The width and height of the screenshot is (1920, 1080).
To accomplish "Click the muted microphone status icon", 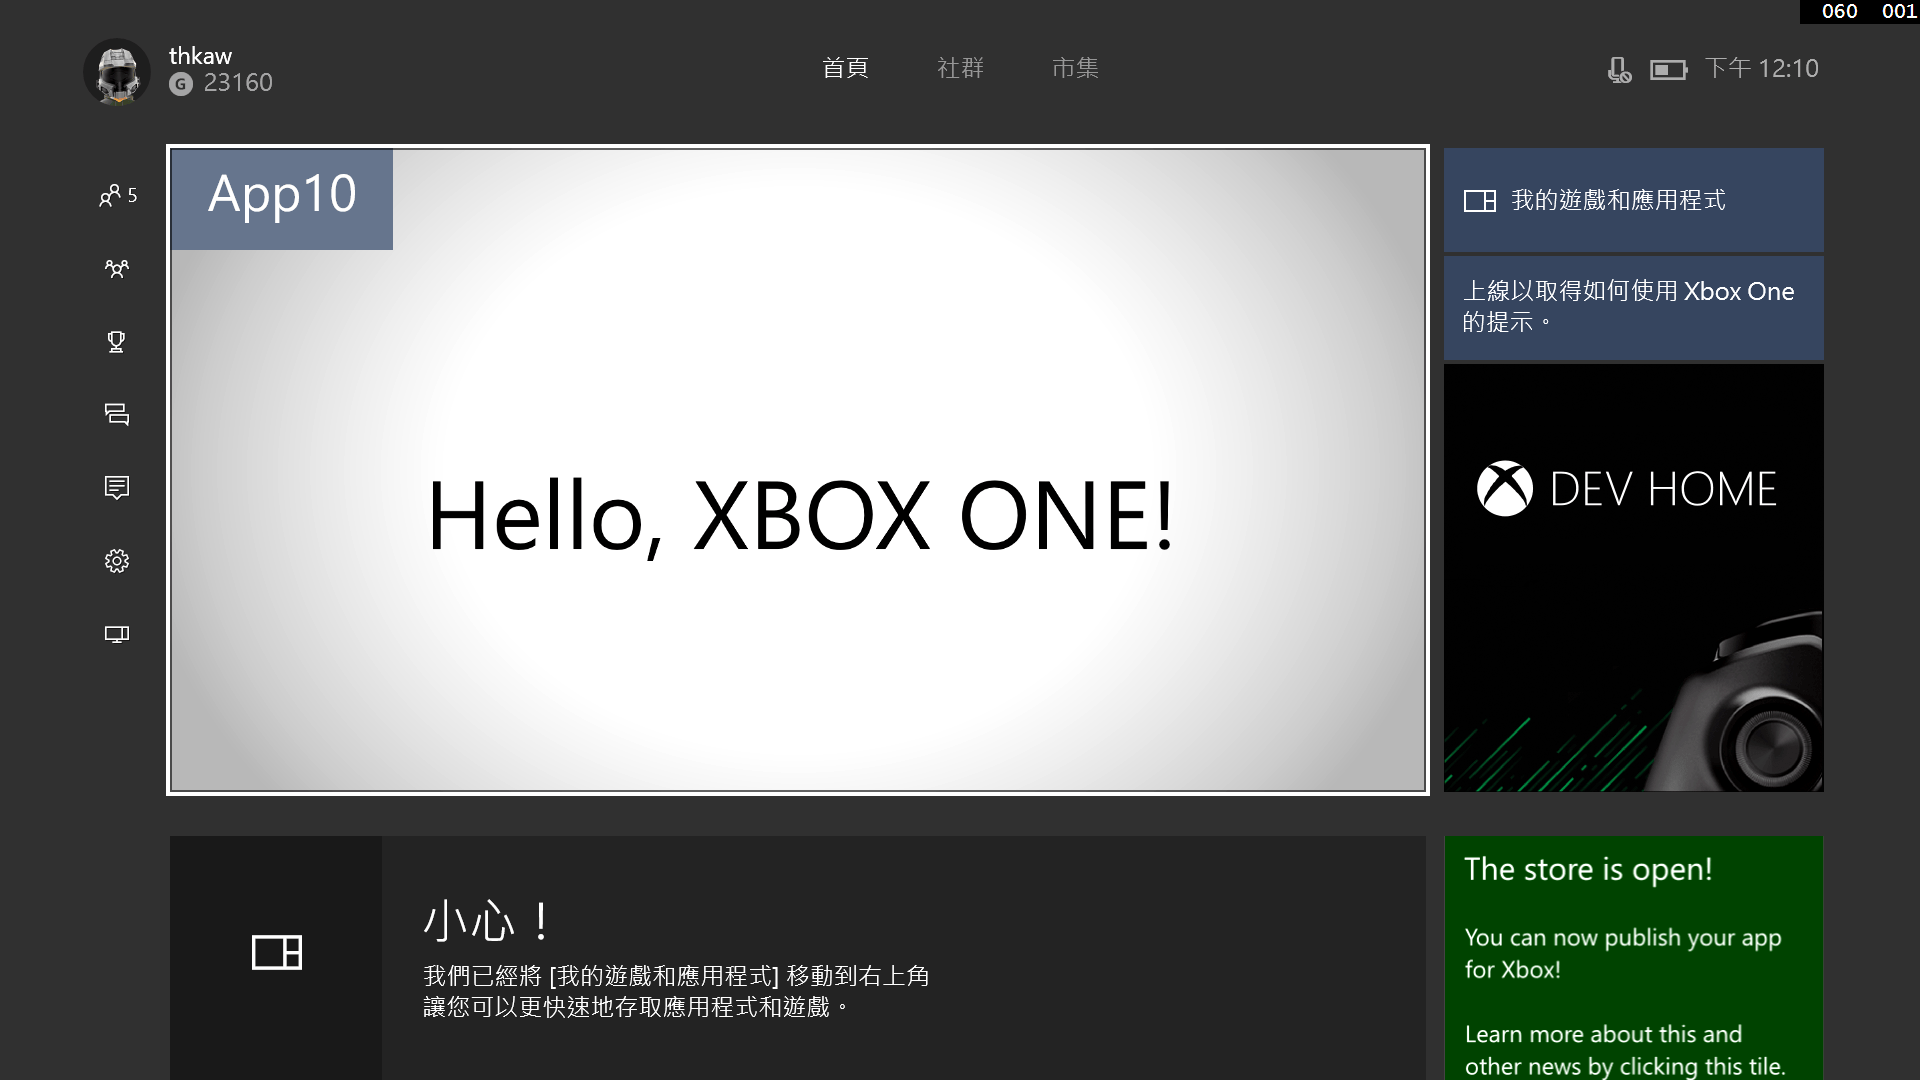I will point(1619,69).
